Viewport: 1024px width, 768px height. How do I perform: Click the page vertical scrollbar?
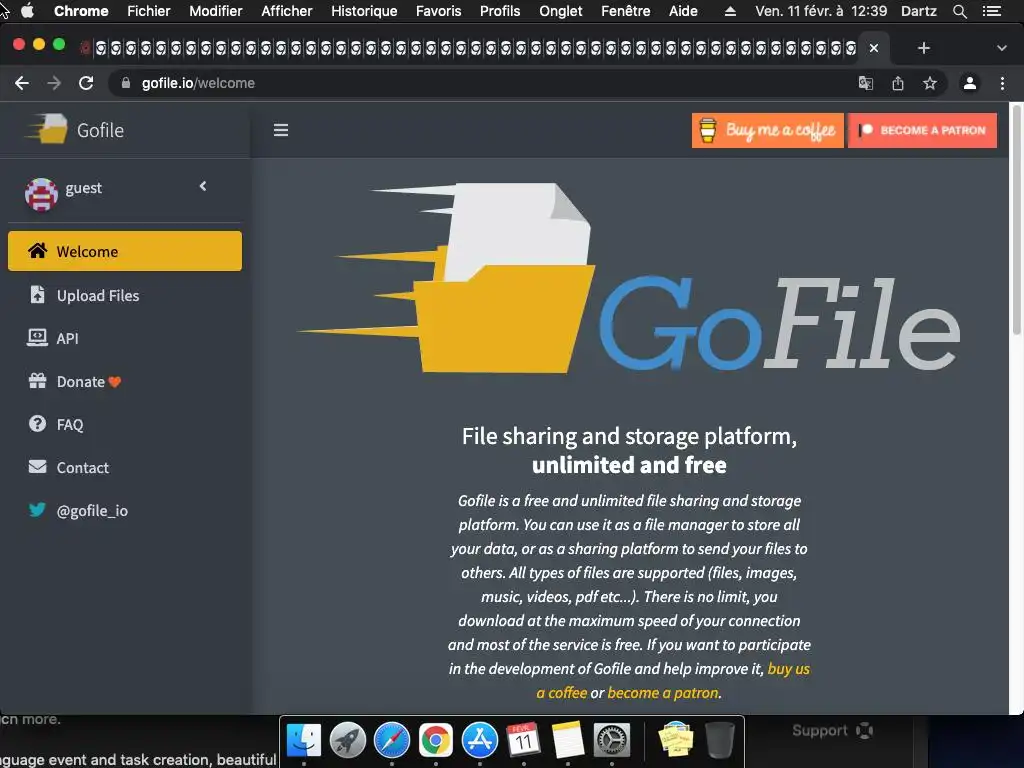(1017, 219)
